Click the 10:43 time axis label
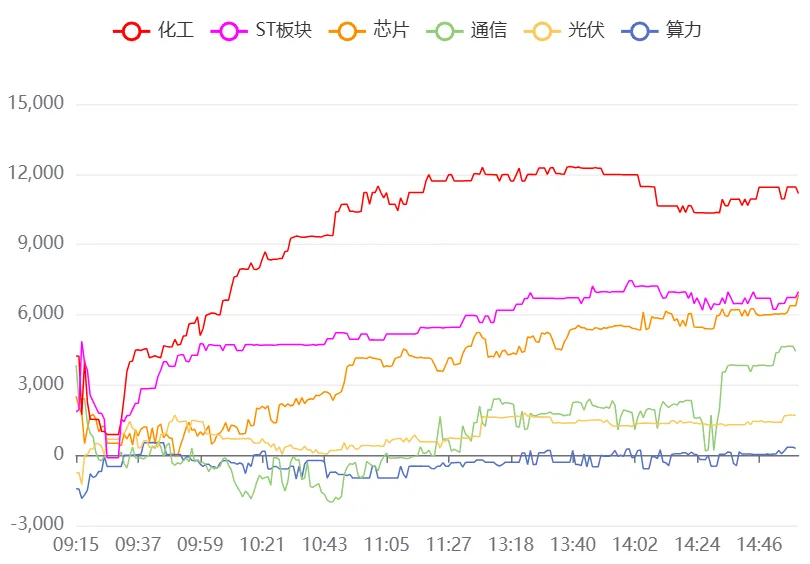Image resolution: width=810 pixels, height=564 pixels. pos(324,545)
